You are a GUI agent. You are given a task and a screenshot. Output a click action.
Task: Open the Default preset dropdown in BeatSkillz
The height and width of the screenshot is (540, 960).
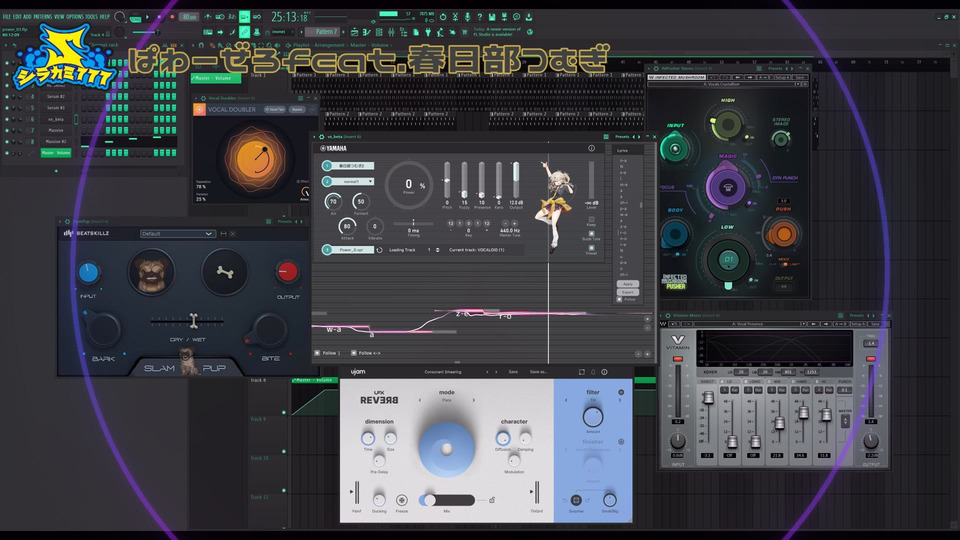click(176, 234)
